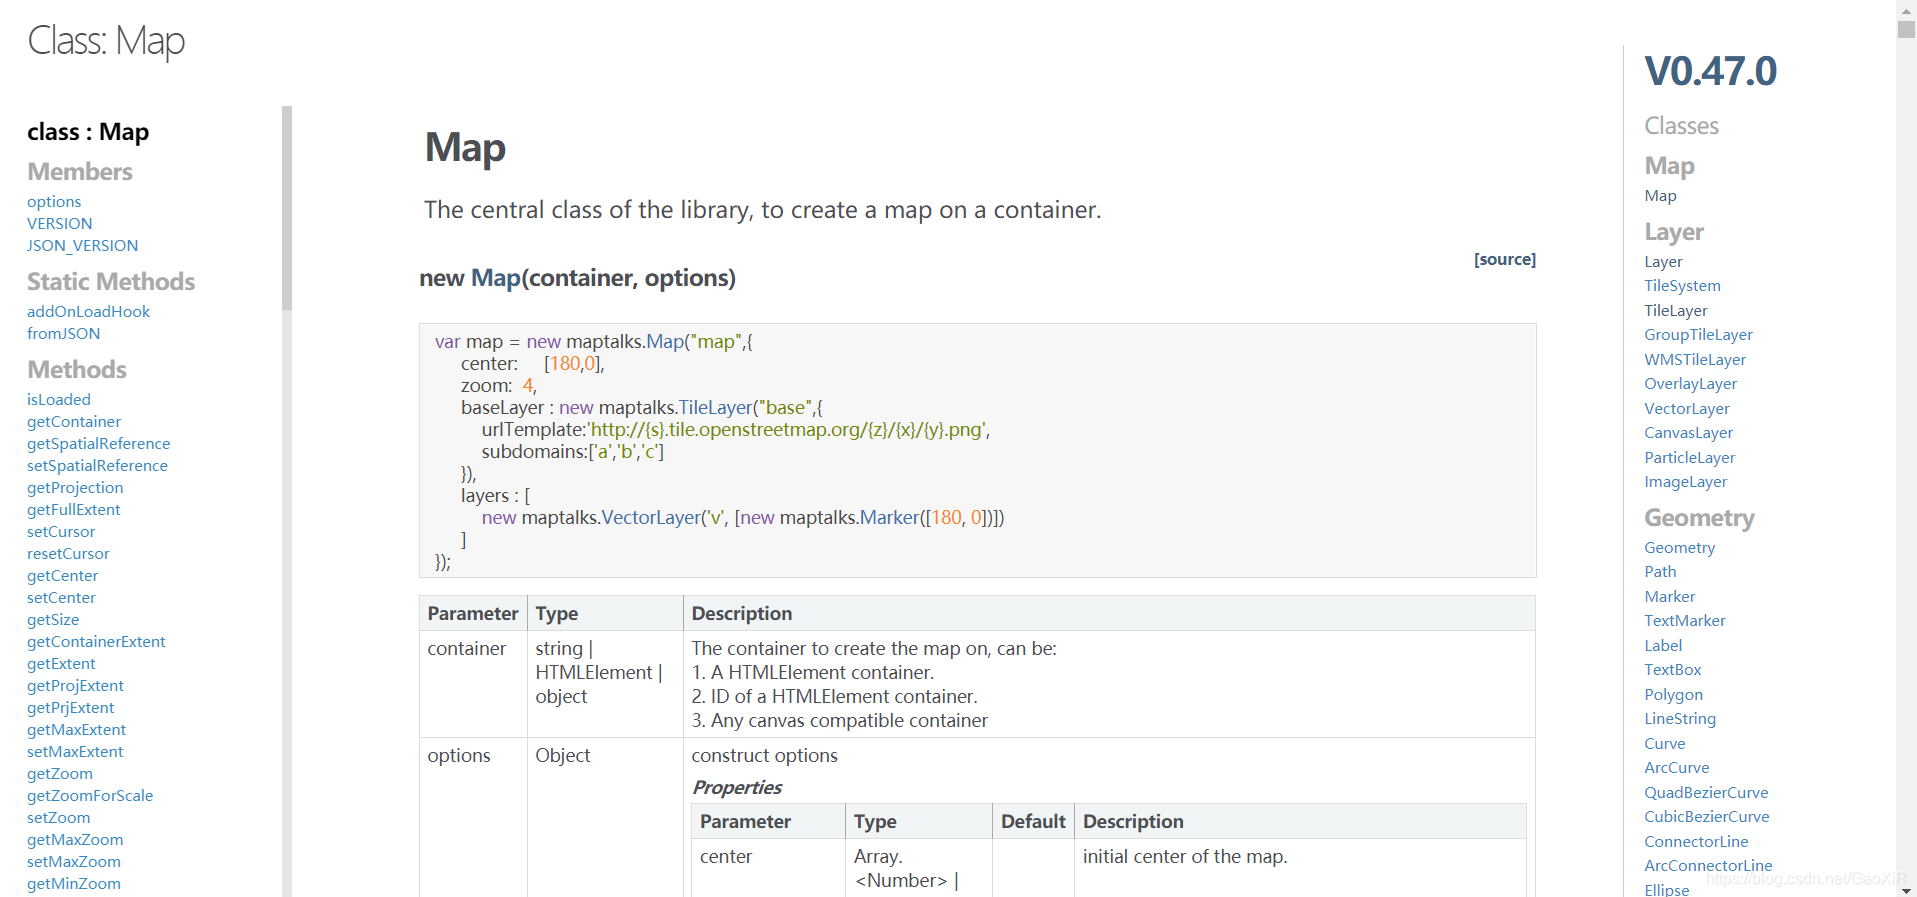Go to setMaxExtent method
The image size is (1917, 897).
click(75, 752)
